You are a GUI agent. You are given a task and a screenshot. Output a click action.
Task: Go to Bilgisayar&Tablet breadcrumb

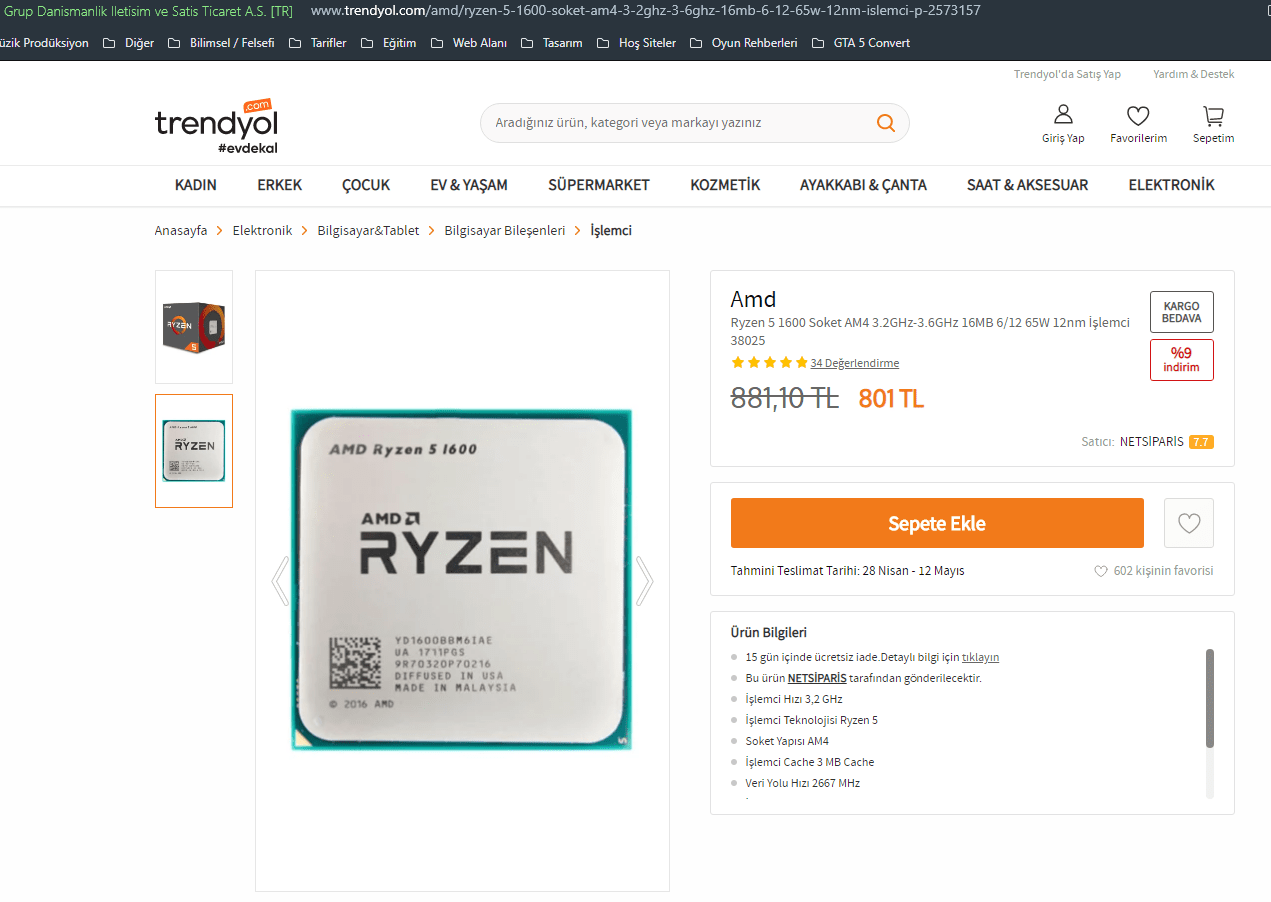coord(368,231)
